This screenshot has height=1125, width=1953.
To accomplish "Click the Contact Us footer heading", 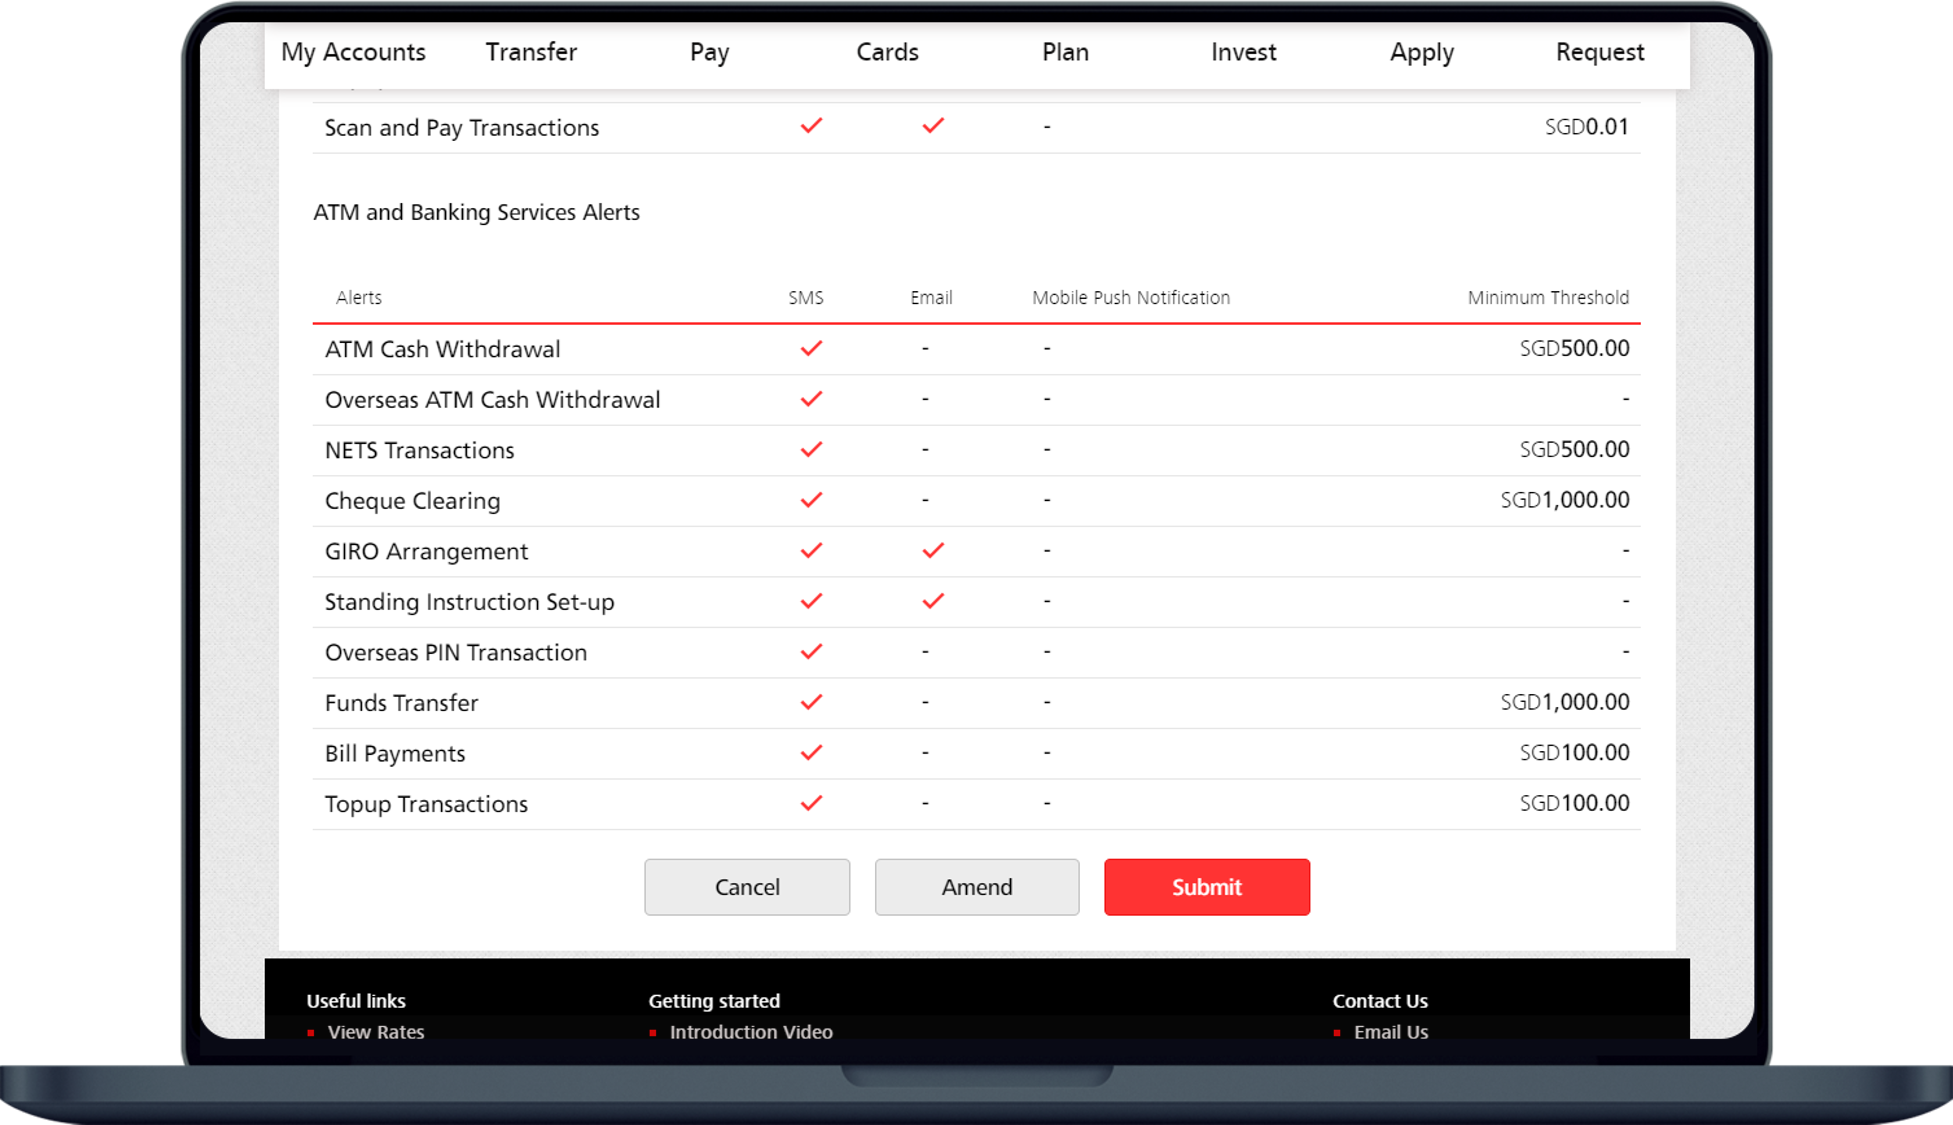I will (x=1380, y=1001).
